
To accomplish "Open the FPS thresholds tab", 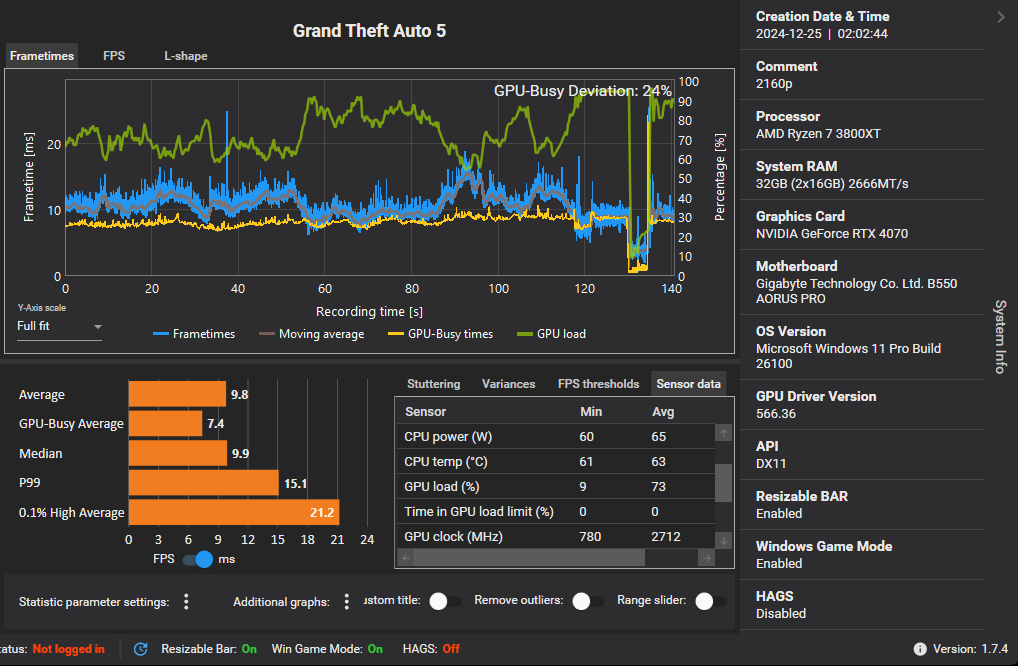I will point(599,384).
